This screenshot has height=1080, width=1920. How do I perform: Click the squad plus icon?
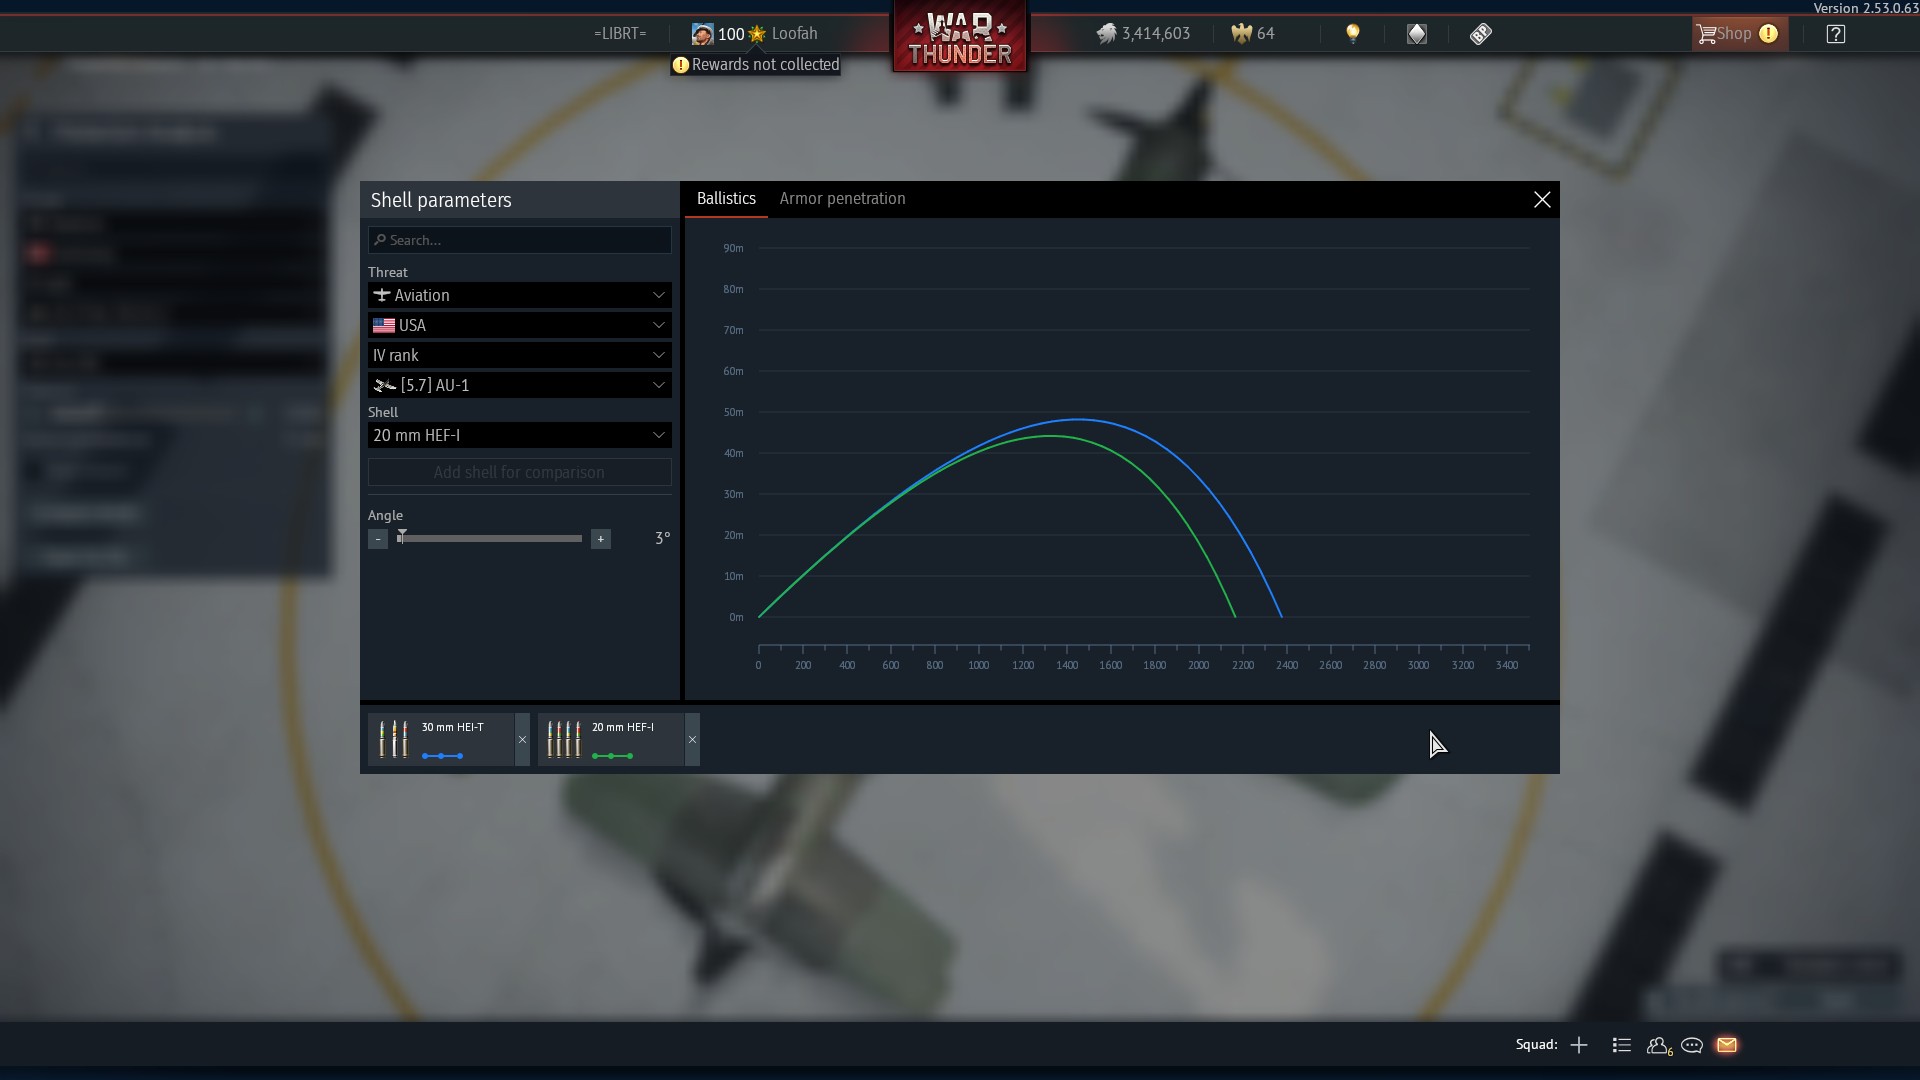(1579, 1045)
